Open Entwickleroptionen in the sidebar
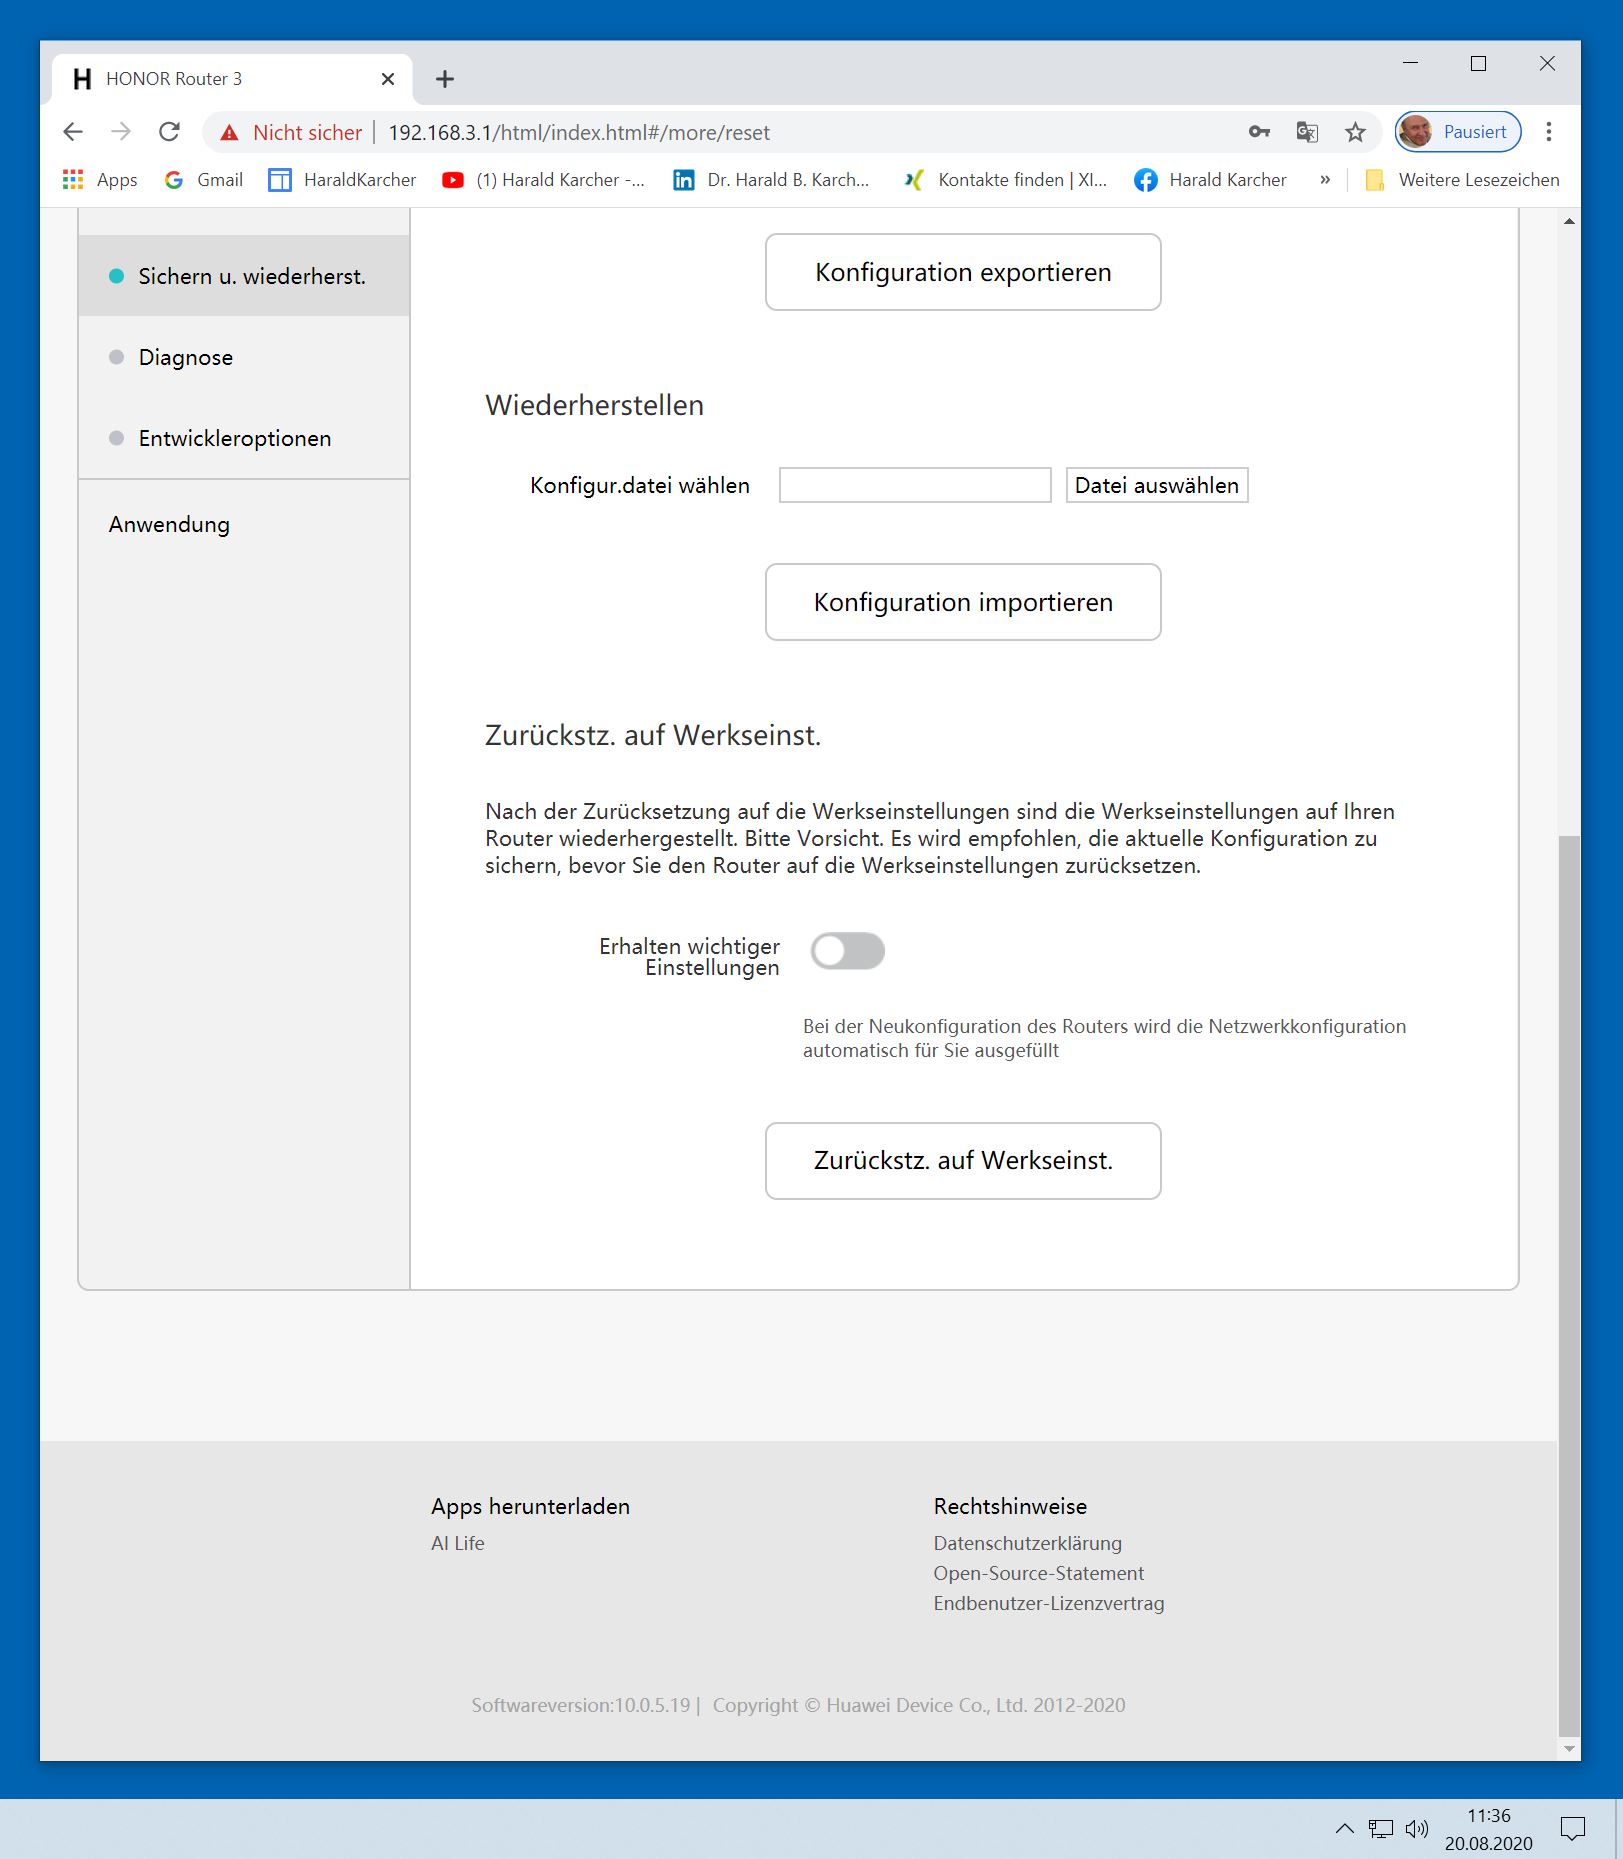Screen dimensions: 1623x1859 (x=244, y=438)
